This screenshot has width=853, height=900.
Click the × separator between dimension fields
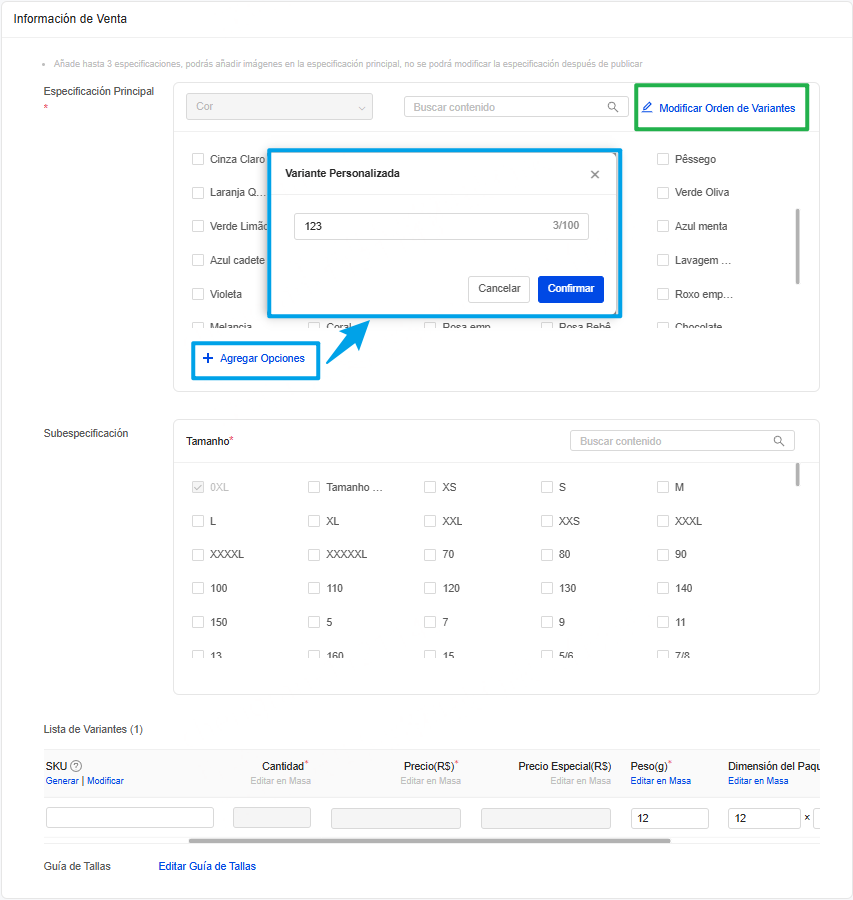point(806,817)
